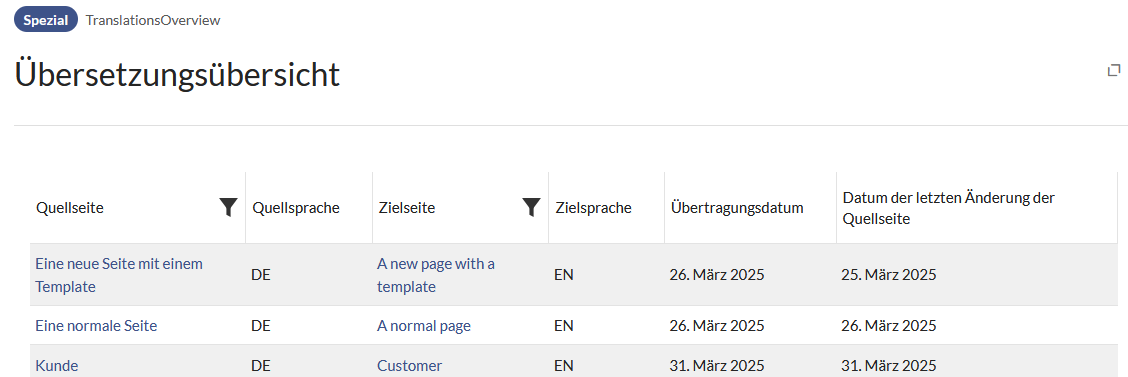Sort by Quellsprache column header
1128x377 pixels.
click(296, 208)
